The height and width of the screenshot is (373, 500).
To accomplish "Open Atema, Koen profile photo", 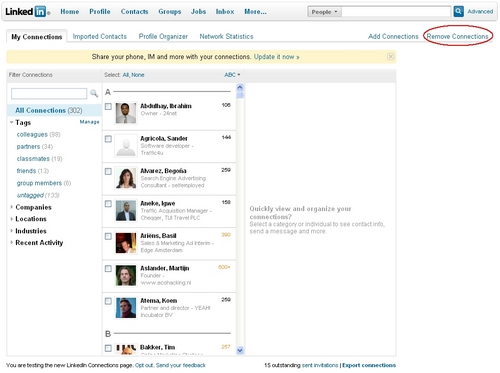I will 126,308.
